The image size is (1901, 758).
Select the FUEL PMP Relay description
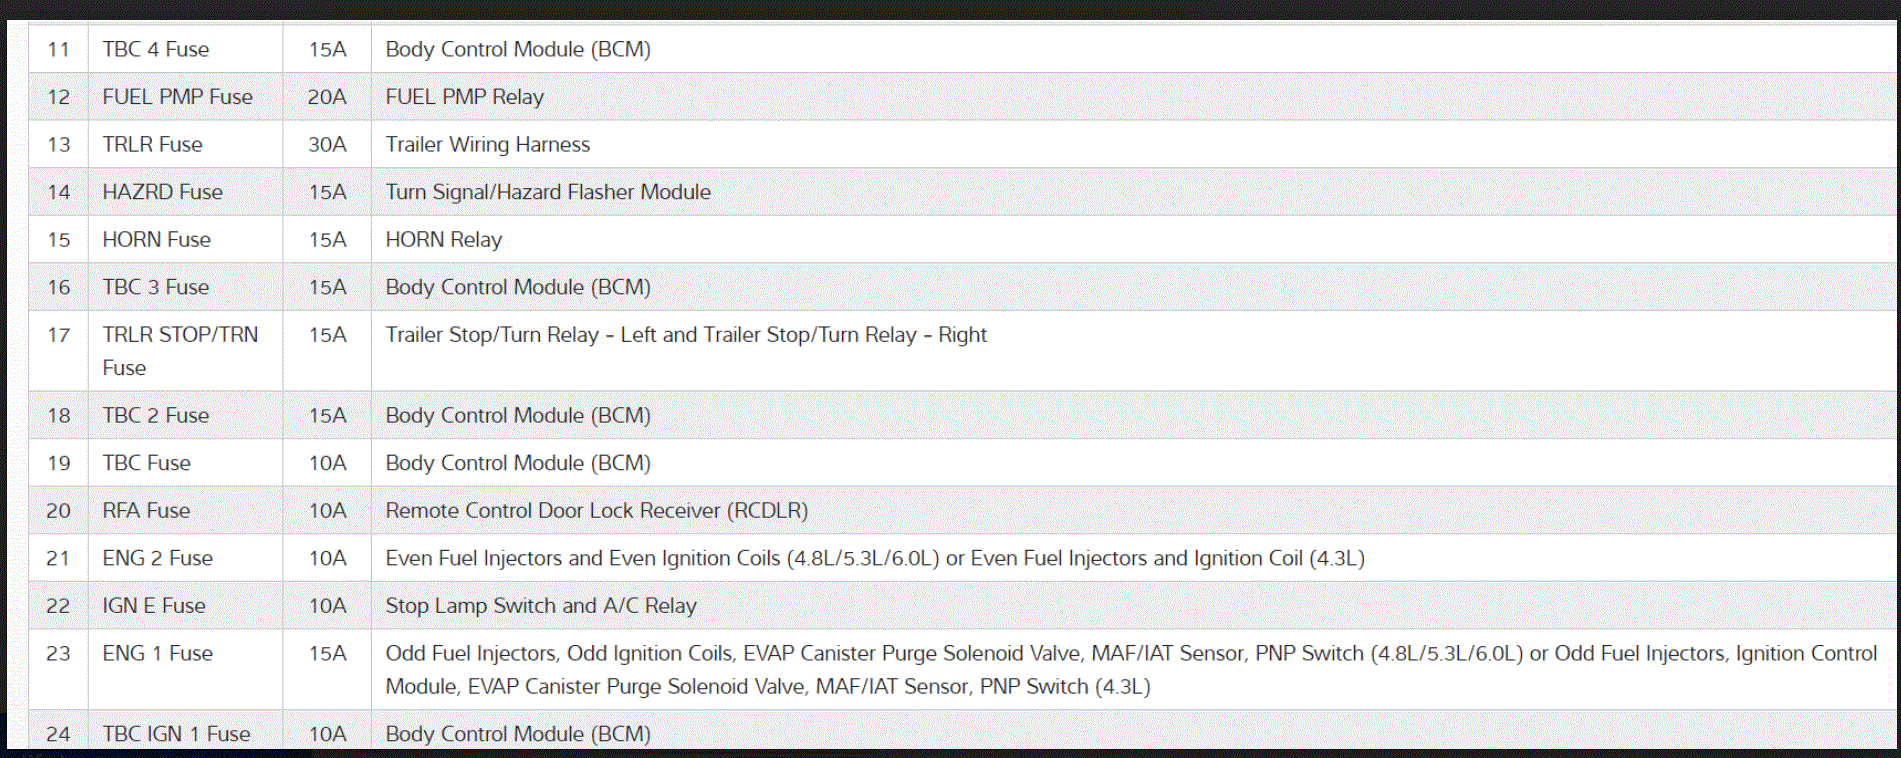[x=464, y=97]
